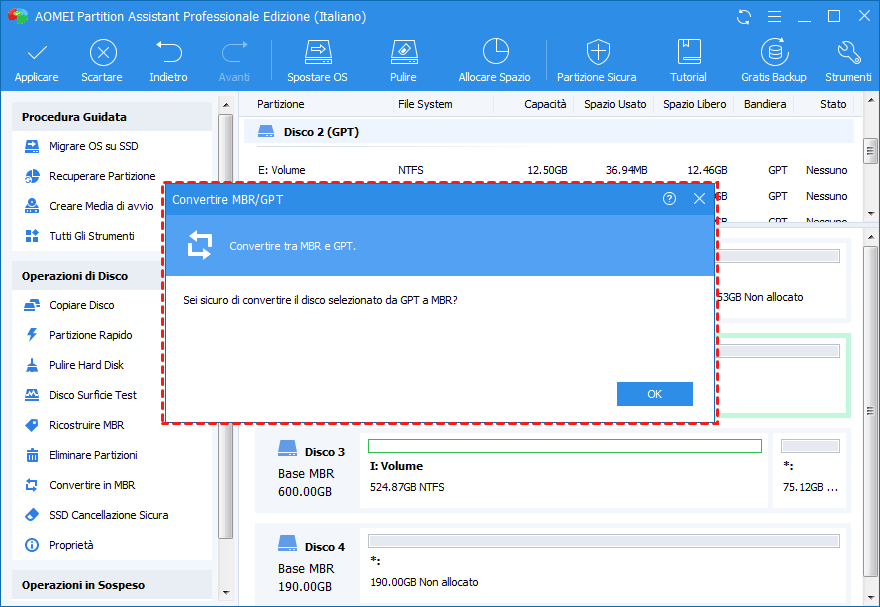Click OK to confirm GPT to MBR conversion

(654, 394)
